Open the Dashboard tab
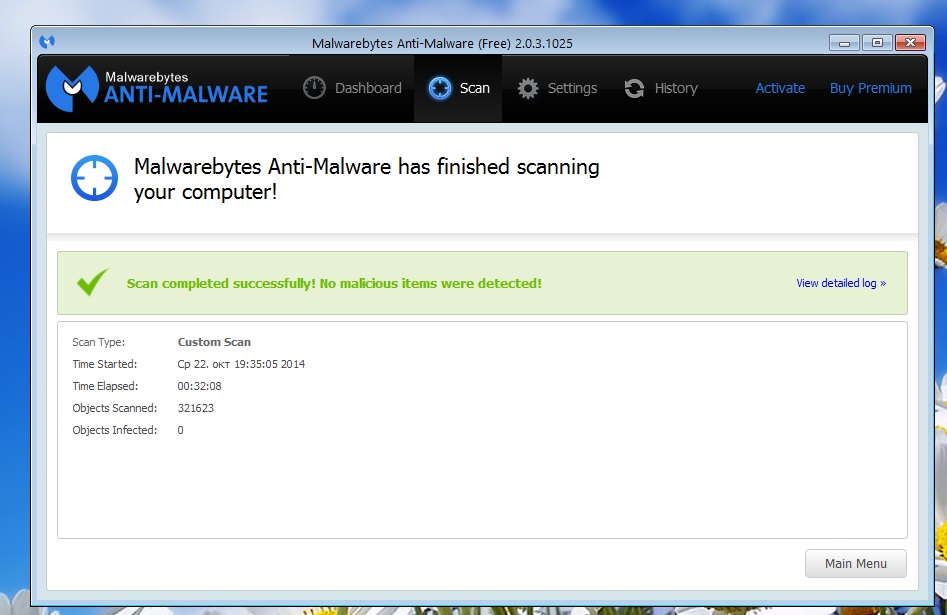Screen dimensions: 947x615 (352, 88)
